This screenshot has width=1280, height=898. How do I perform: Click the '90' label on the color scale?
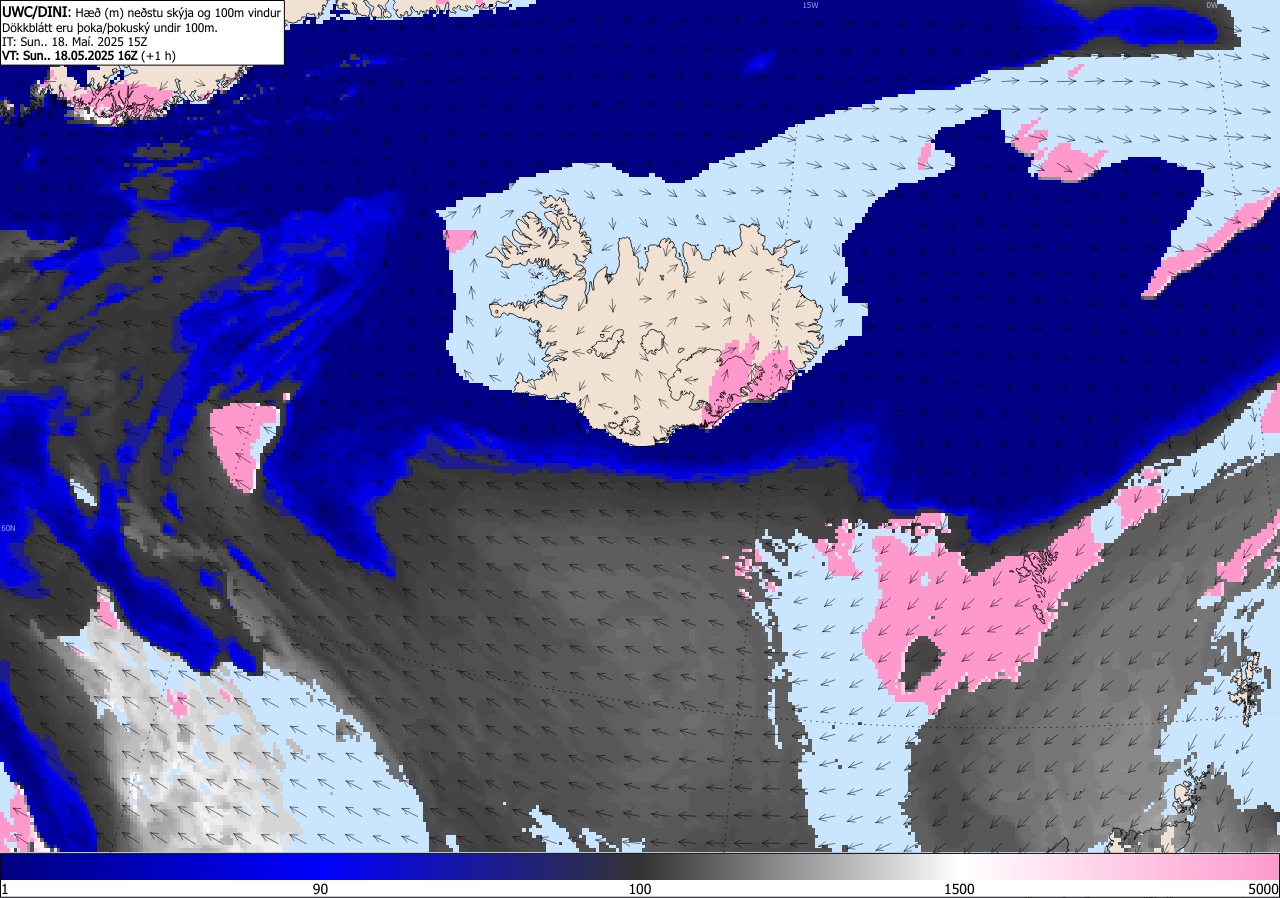320,889
